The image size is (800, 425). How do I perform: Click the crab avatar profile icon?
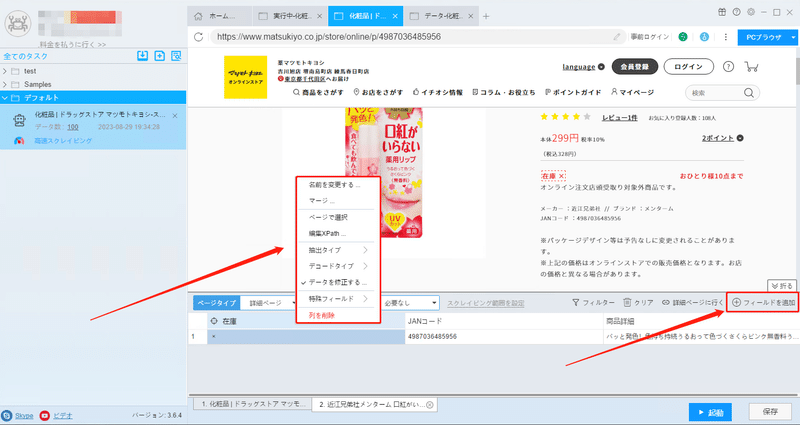(18, 23)
